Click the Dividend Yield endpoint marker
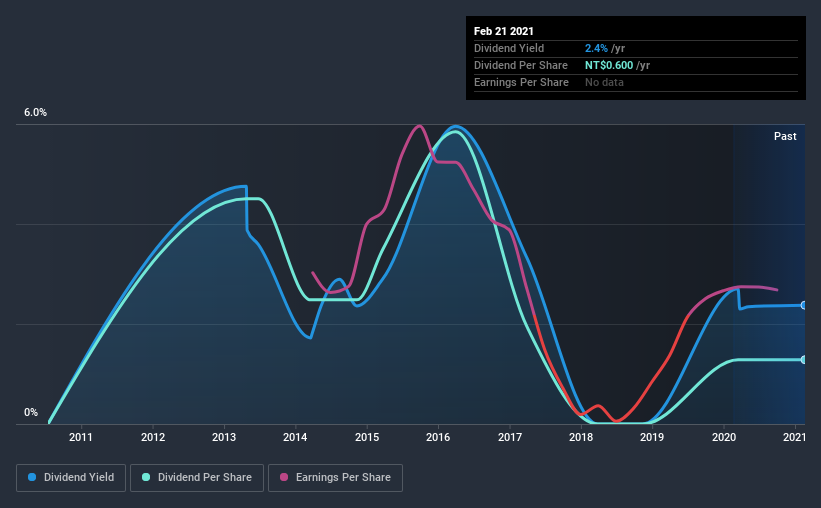This screenshot has height=508, width=821. click(803, 305)
